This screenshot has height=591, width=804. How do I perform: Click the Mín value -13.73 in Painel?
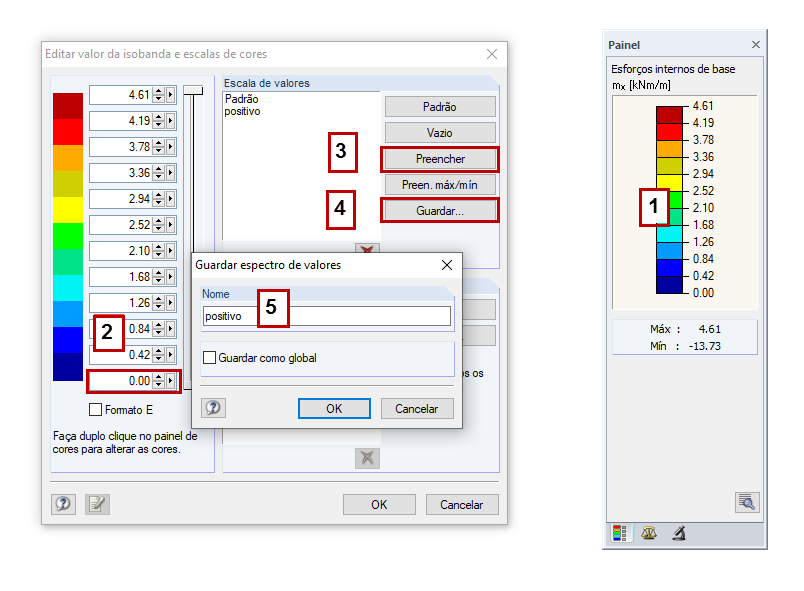(x=705, y=346)
